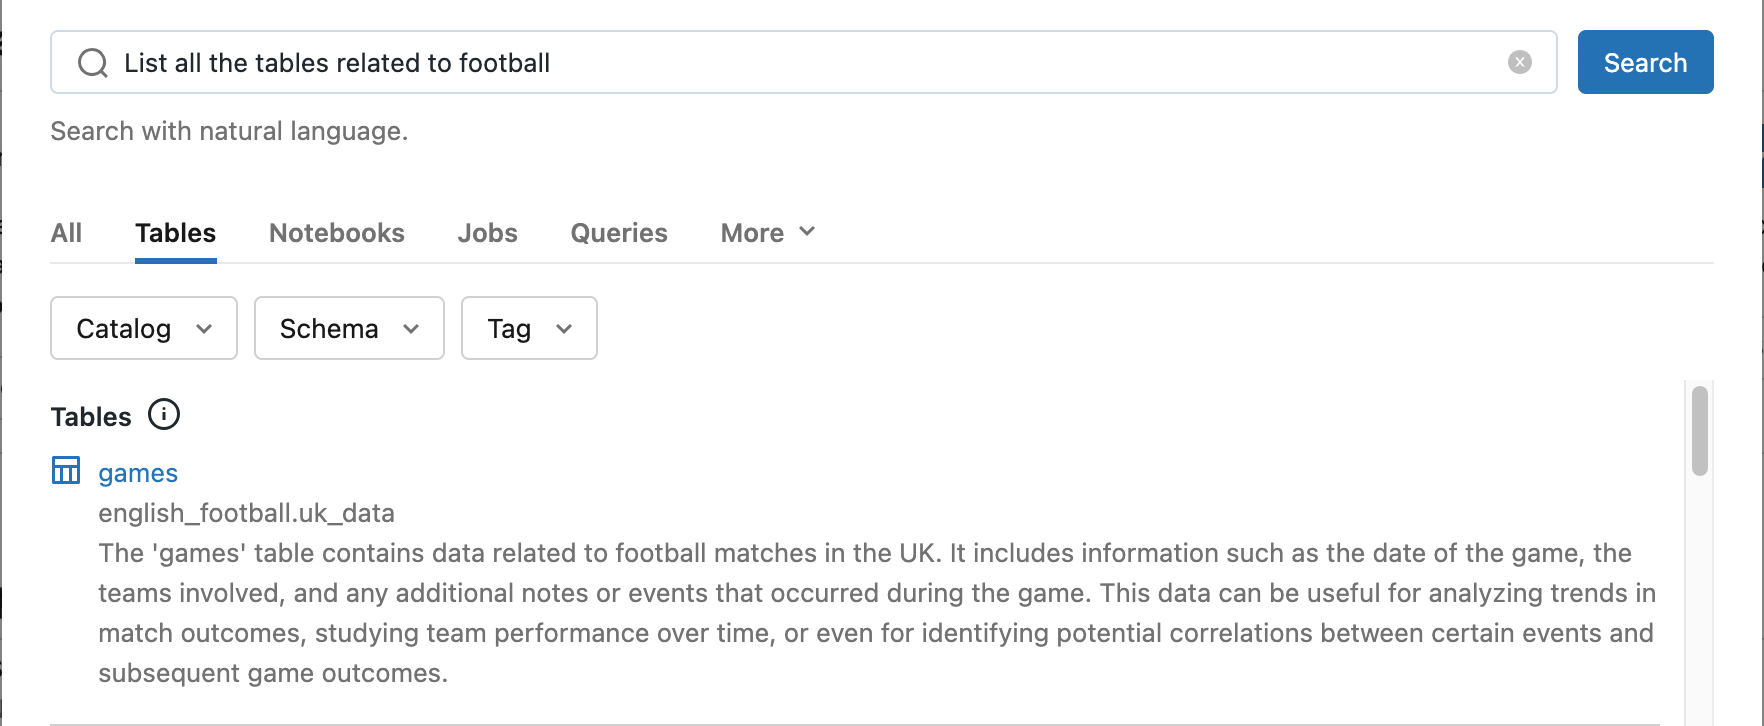Switch to the All tab
The height and width of the screenshot is (726, 1764).
pos(66,233)
